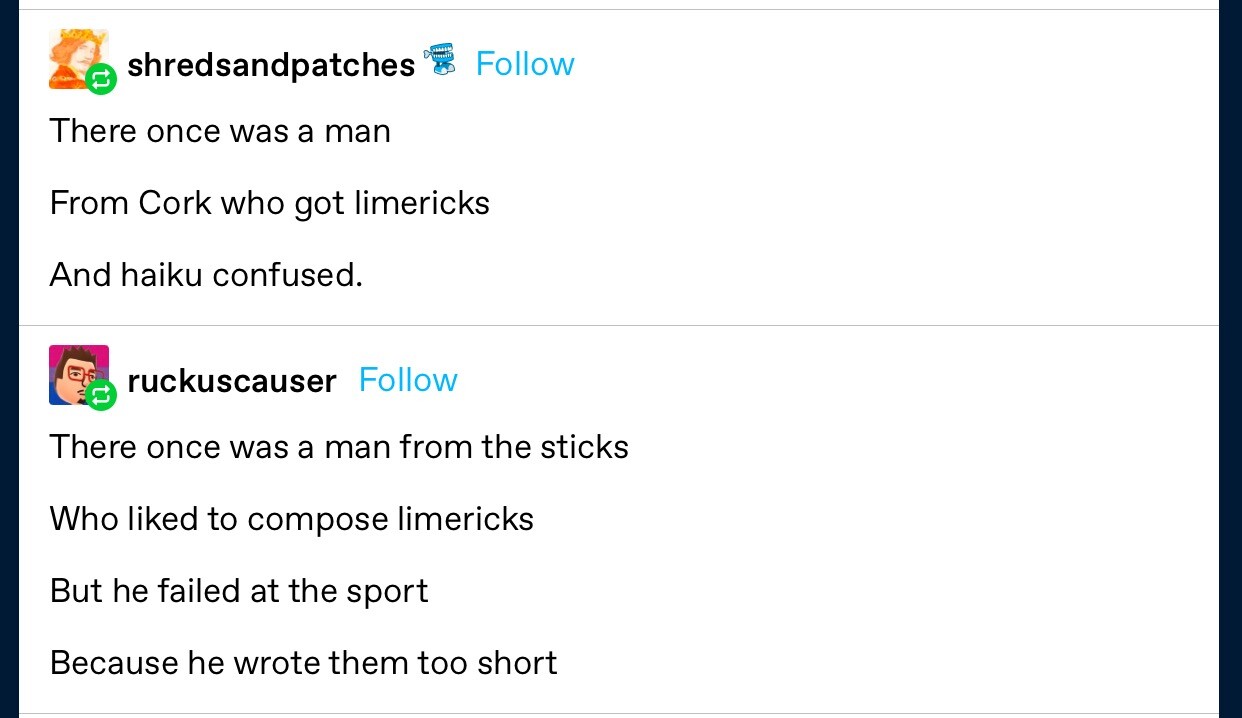Follow the user ruckuscauser

pyautogui.click(x=408, y=380)
